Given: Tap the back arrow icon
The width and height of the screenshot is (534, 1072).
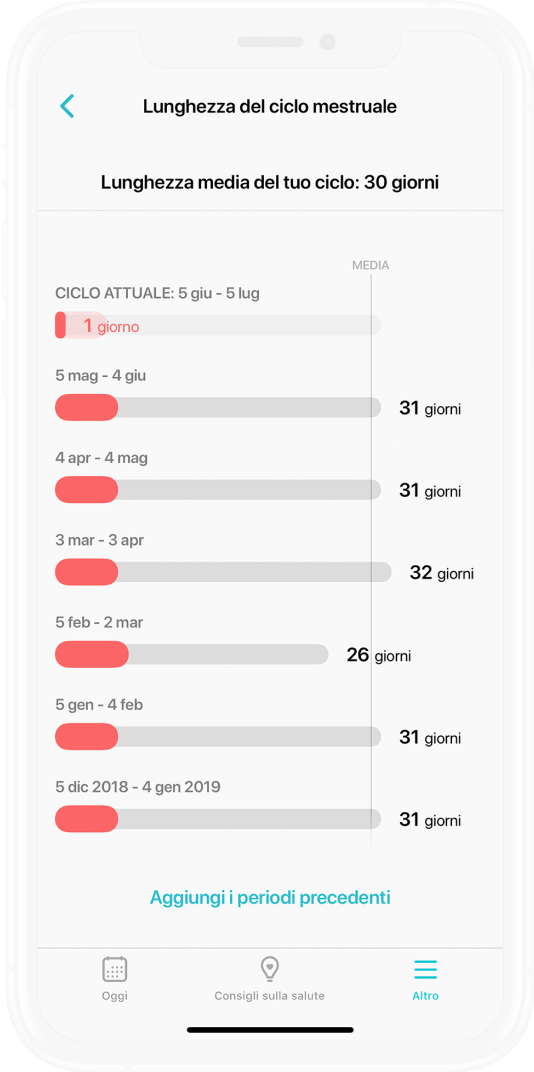Looking at the screenshot, I should point(67,107).
